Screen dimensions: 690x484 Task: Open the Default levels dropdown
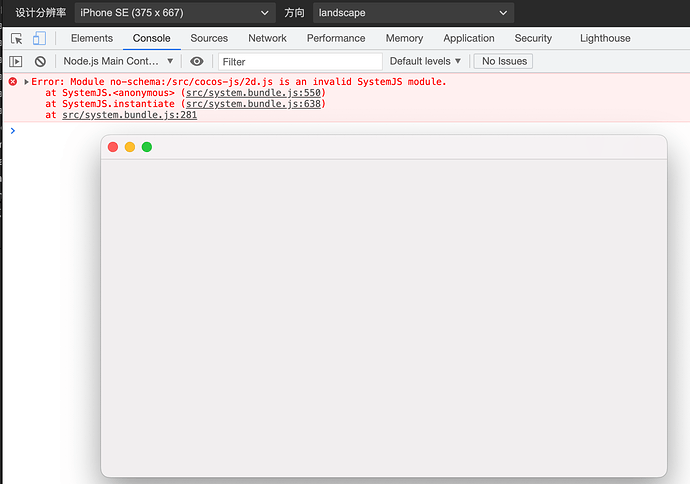pyautogui.click(x=425, y=61)
